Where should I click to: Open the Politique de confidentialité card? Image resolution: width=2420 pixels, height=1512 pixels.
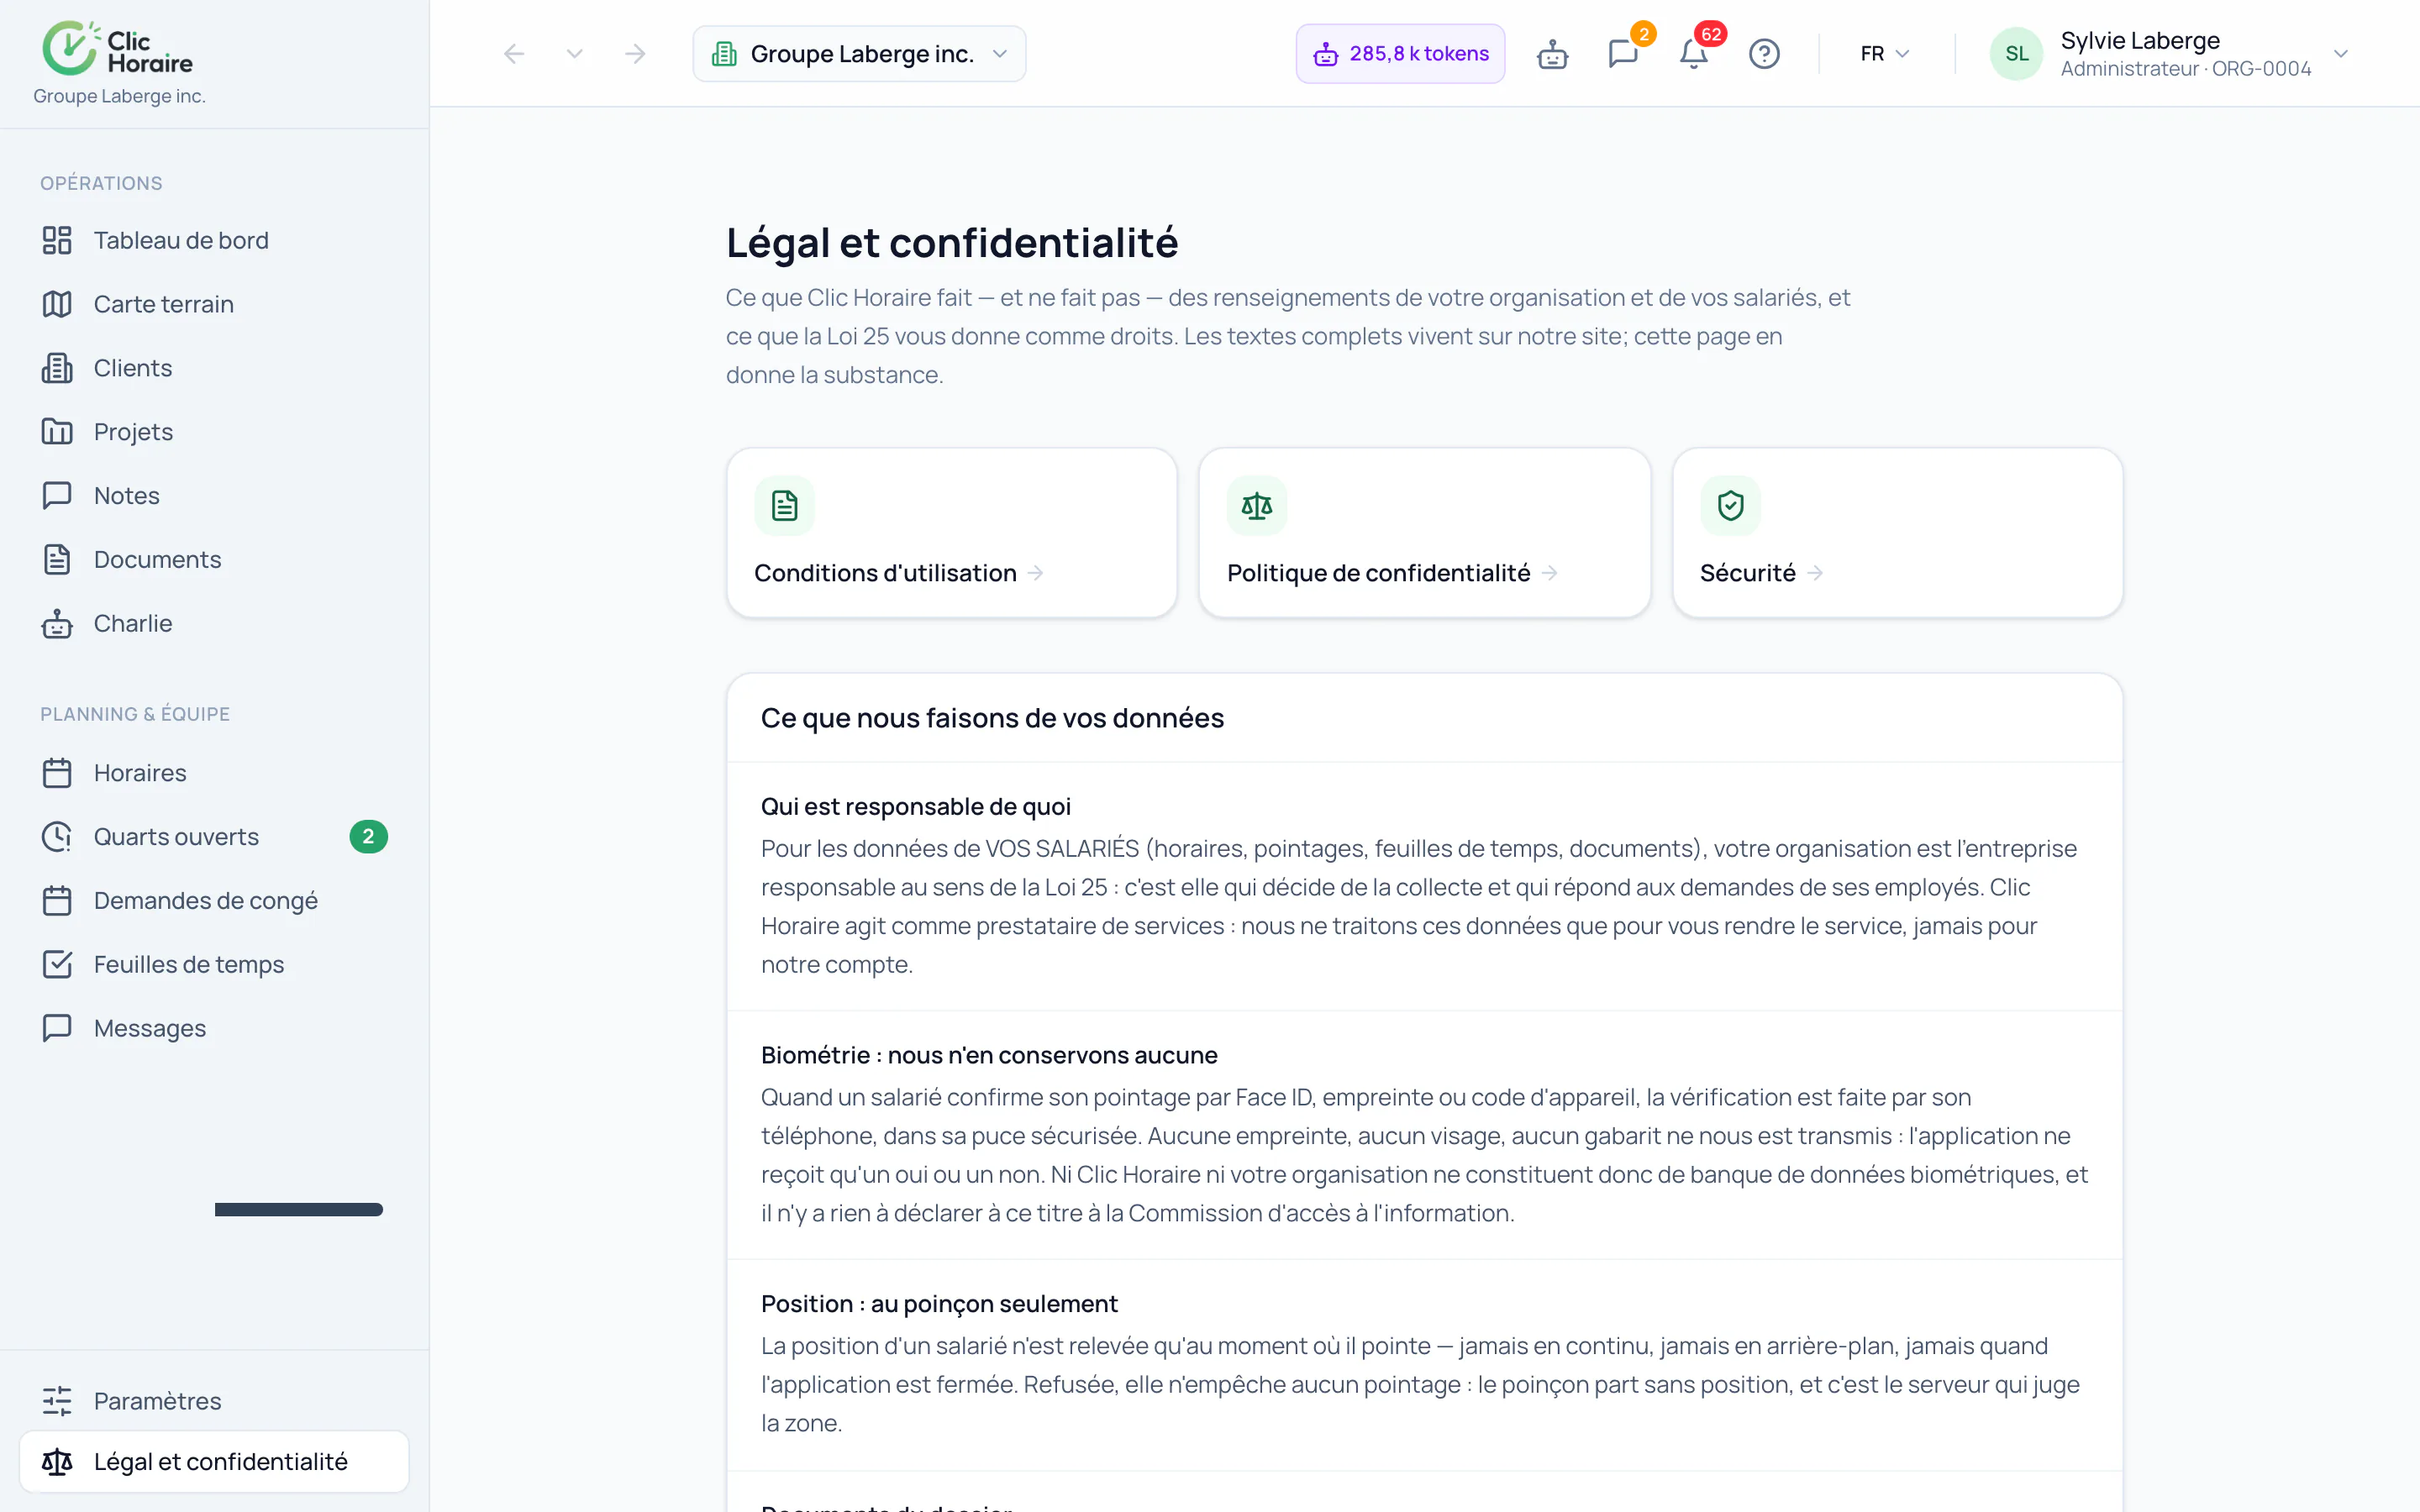click(x=1424, y=533)
